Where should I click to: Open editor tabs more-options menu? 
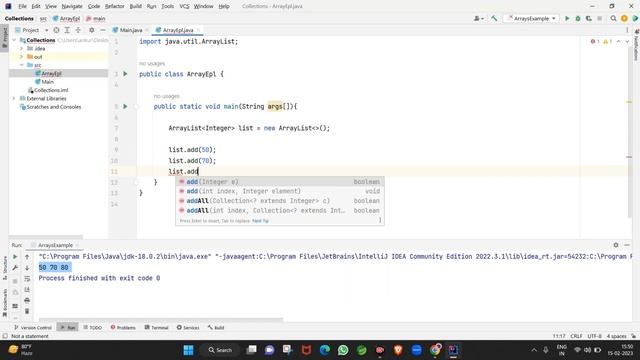tap(627, 30)
